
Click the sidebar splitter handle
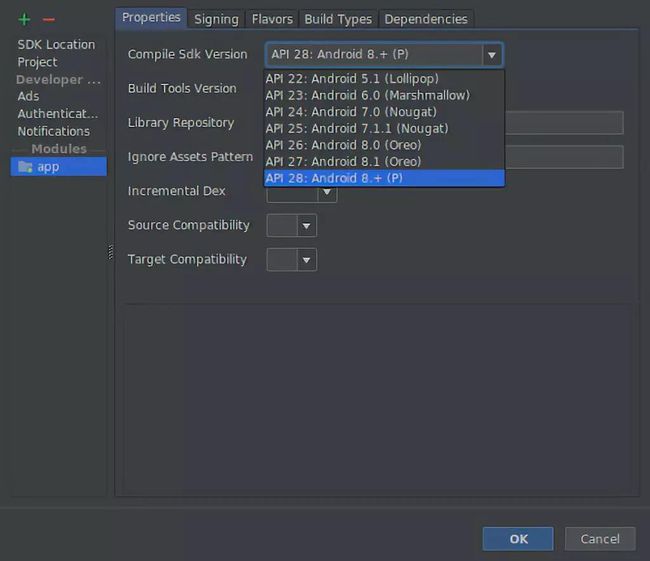click(x=110, y=252)
